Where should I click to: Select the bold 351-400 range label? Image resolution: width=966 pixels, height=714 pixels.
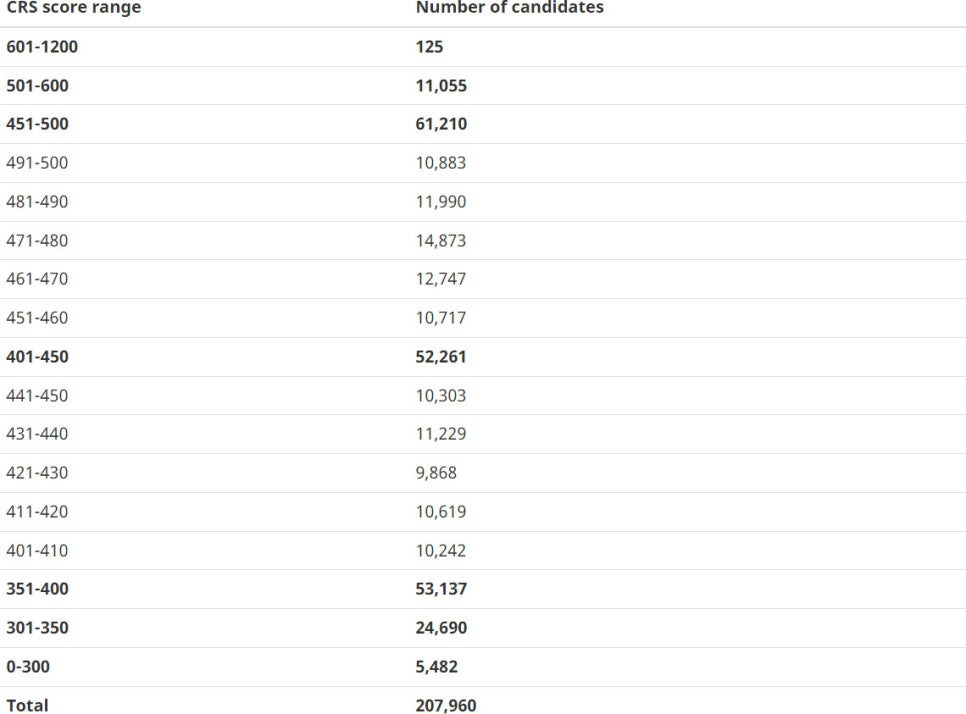coord(37,589)
